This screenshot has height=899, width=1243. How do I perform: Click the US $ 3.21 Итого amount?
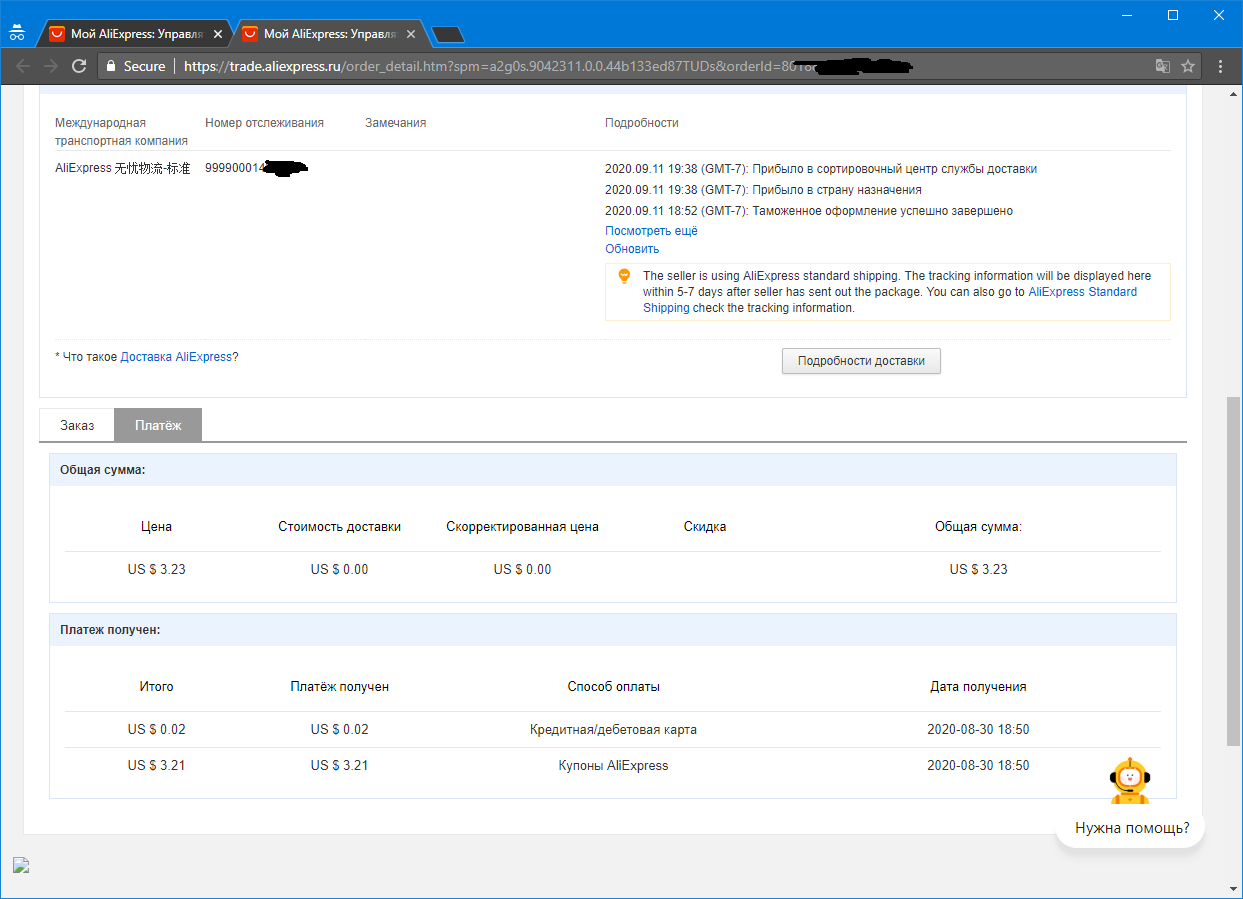coord(156,766)
